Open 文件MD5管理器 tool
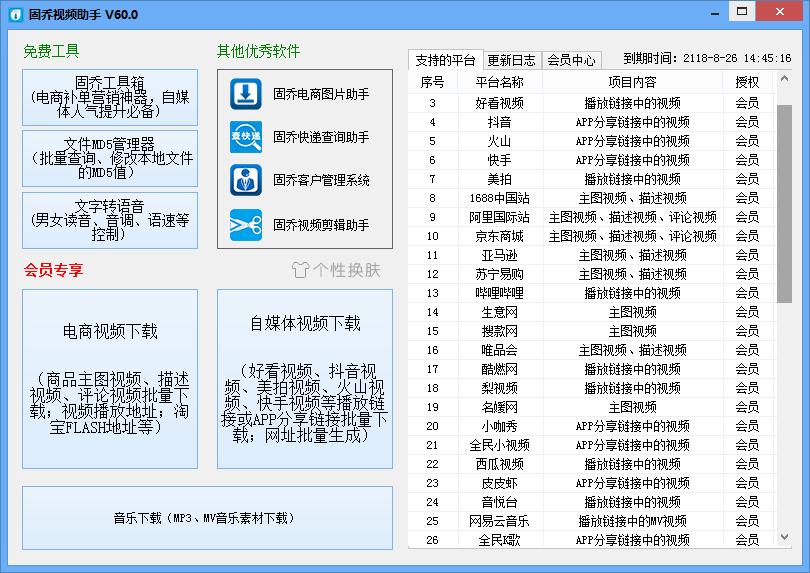The width and height of the screenshot is (810, 573). (110, 158)
